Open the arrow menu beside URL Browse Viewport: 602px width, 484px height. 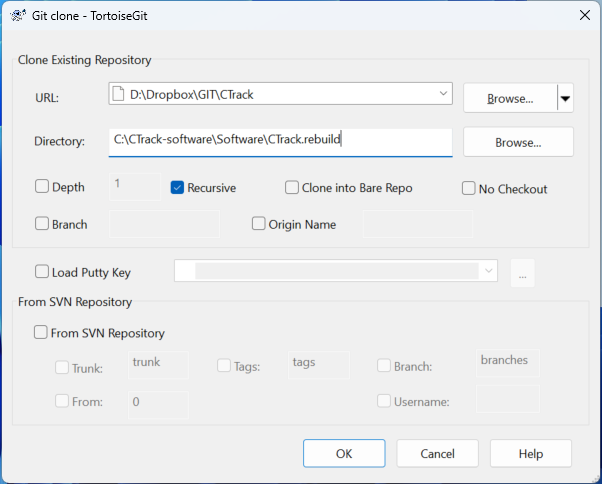tap(565, 98)
